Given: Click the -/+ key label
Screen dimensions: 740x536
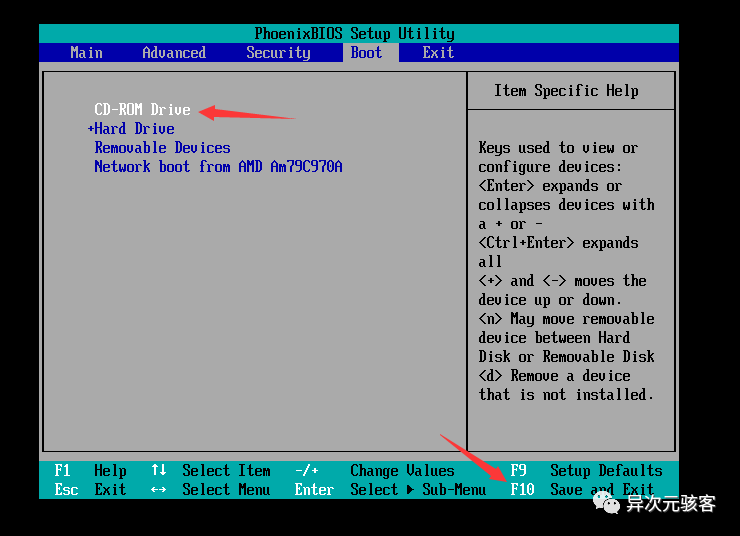Looking at the screenshot, I should [307, 470].
